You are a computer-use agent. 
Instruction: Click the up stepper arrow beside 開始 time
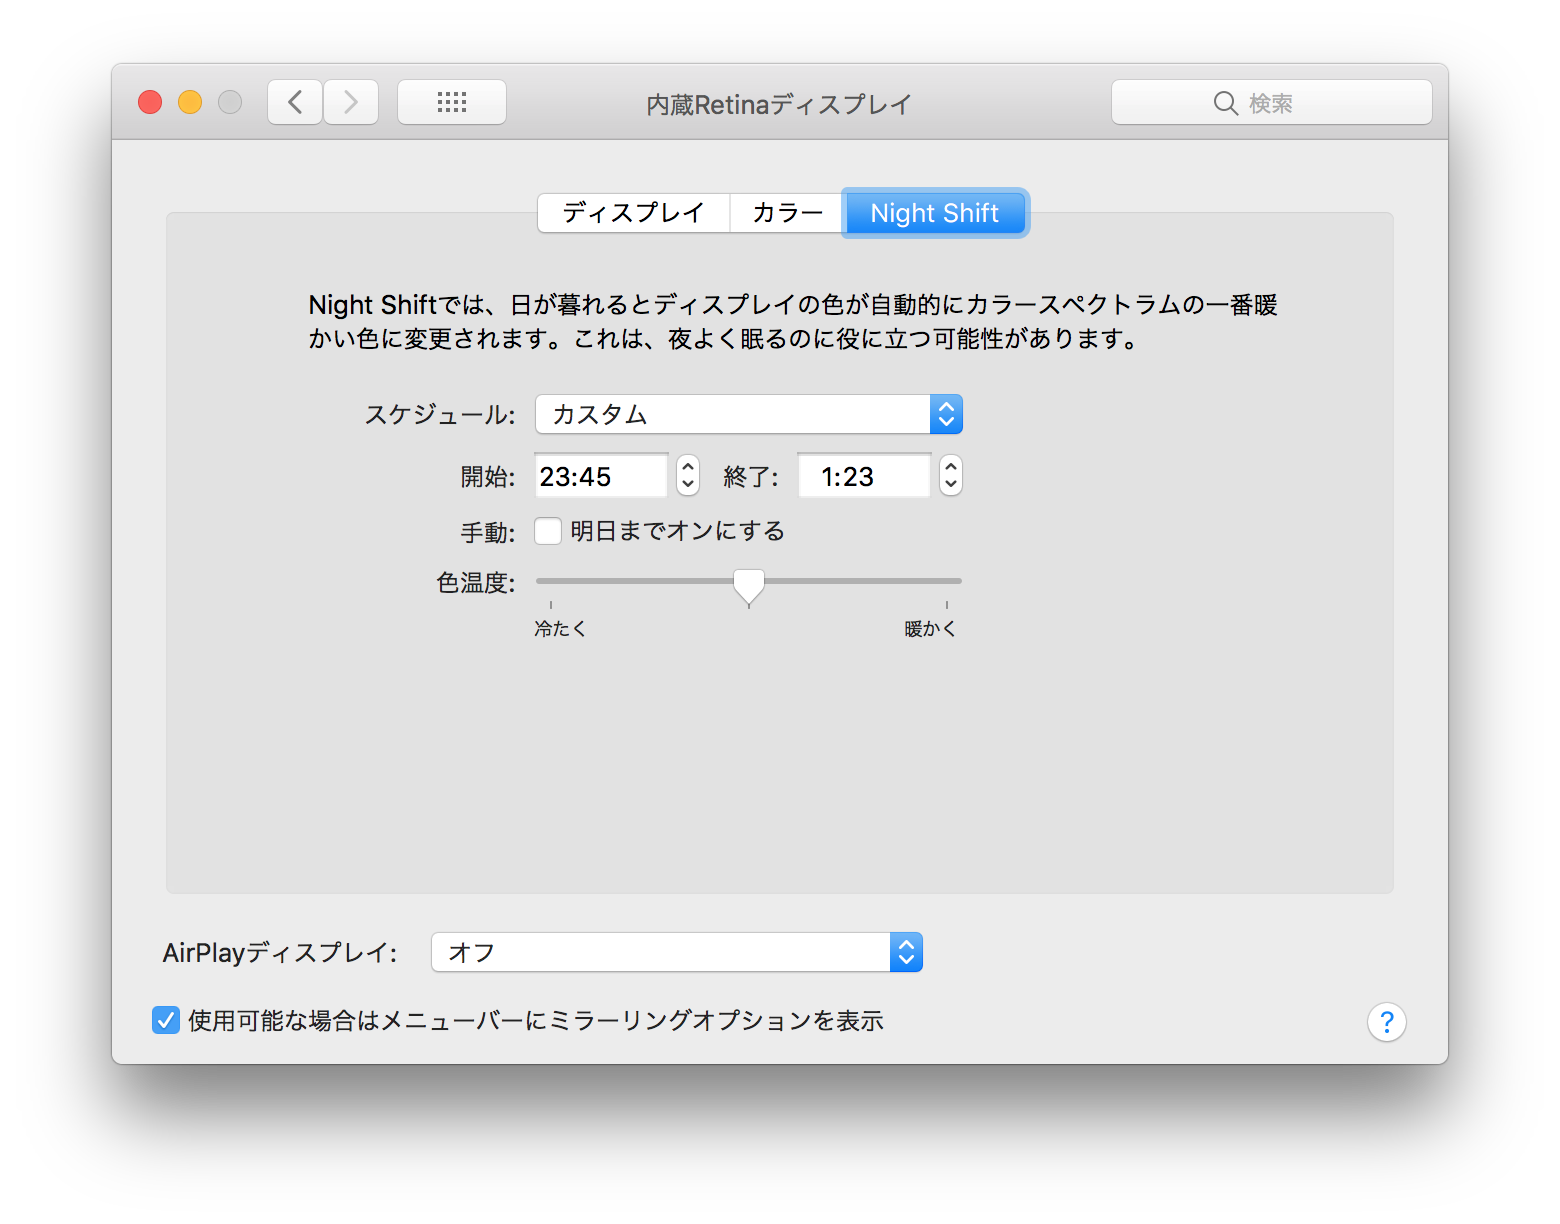click(687, 468)
